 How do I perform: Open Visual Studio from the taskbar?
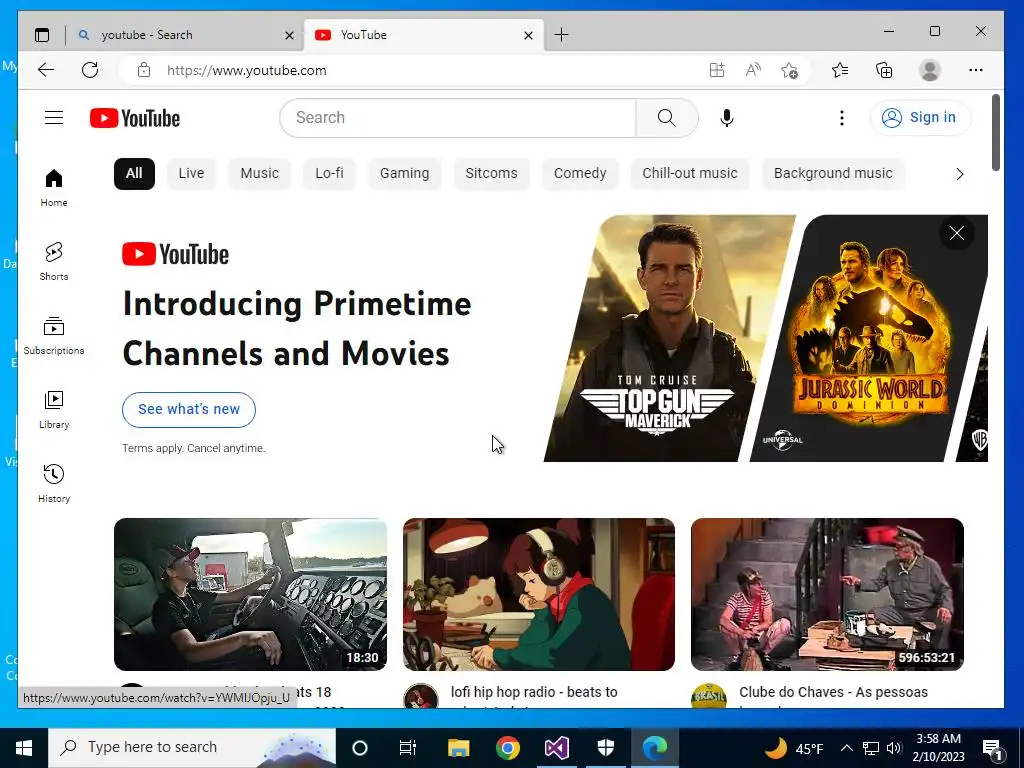pos(556,747)
